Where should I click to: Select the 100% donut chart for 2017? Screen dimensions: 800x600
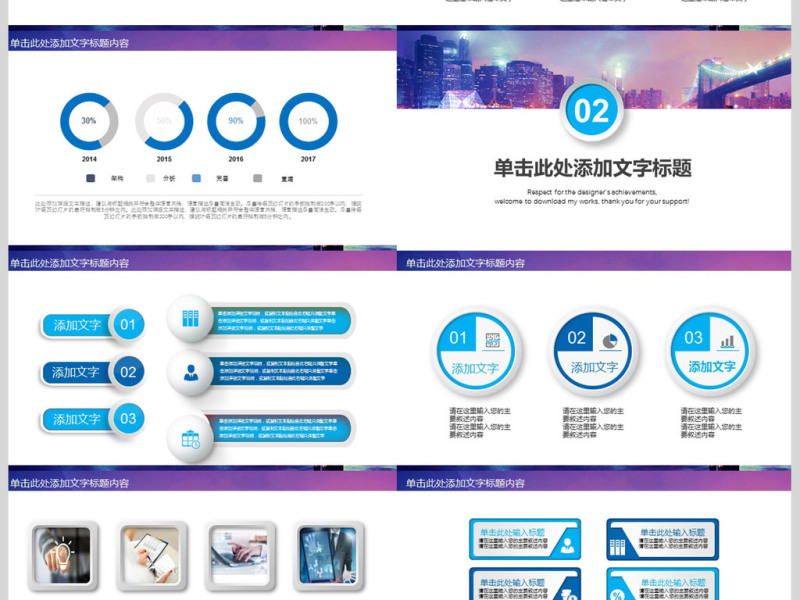308,121
